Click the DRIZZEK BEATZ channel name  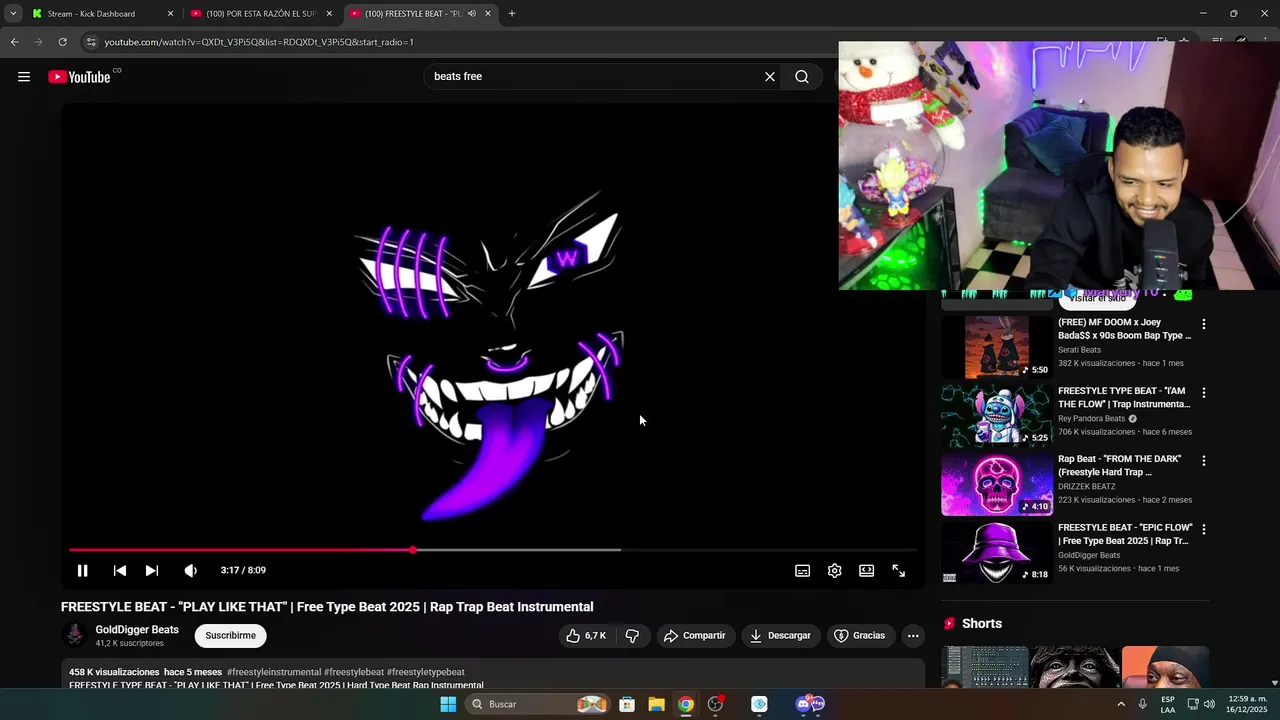click(x=1087, y=487)
